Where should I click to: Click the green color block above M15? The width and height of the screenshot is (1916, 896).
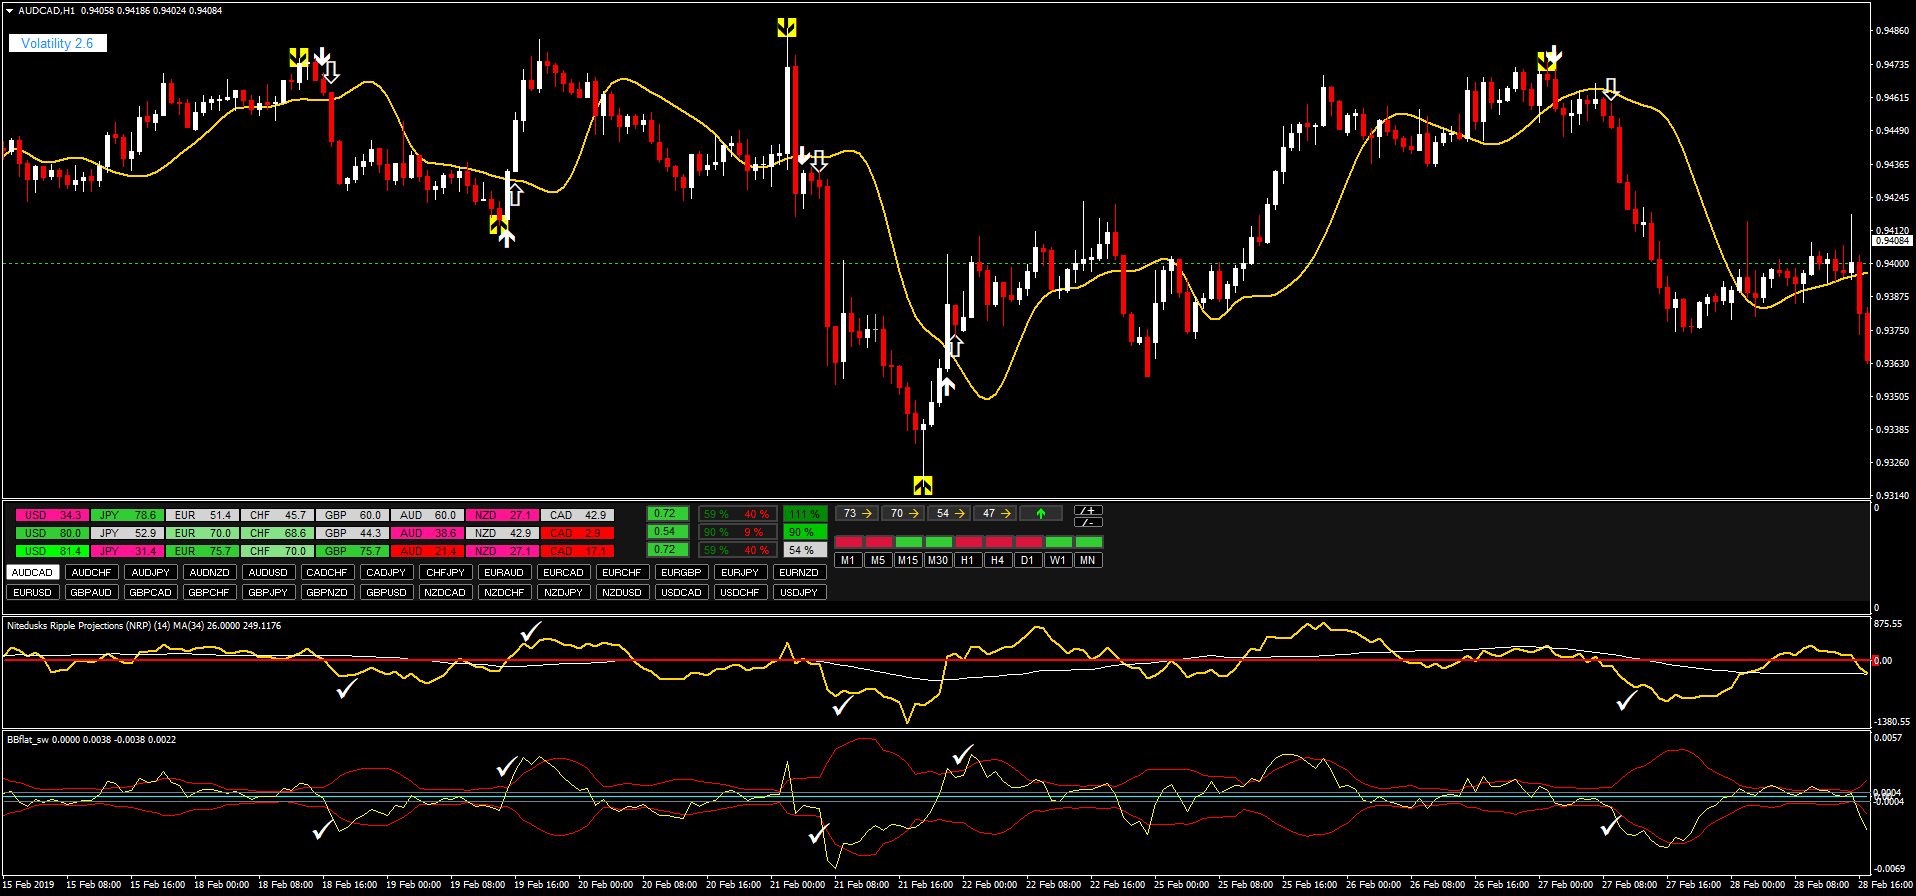[908, 542]
